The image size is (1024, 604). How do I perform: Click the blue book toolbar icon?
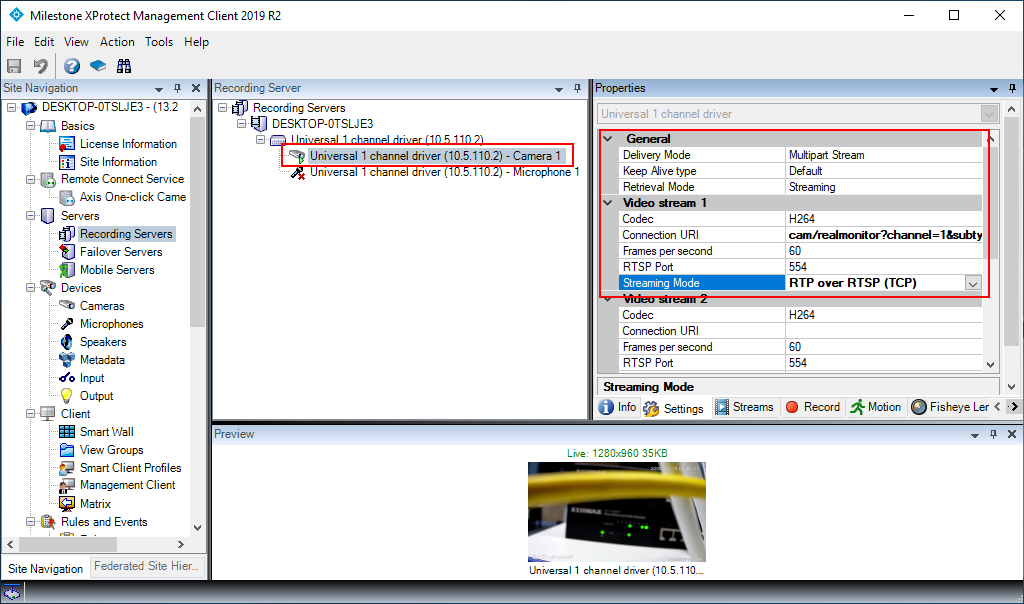point(98,66)
